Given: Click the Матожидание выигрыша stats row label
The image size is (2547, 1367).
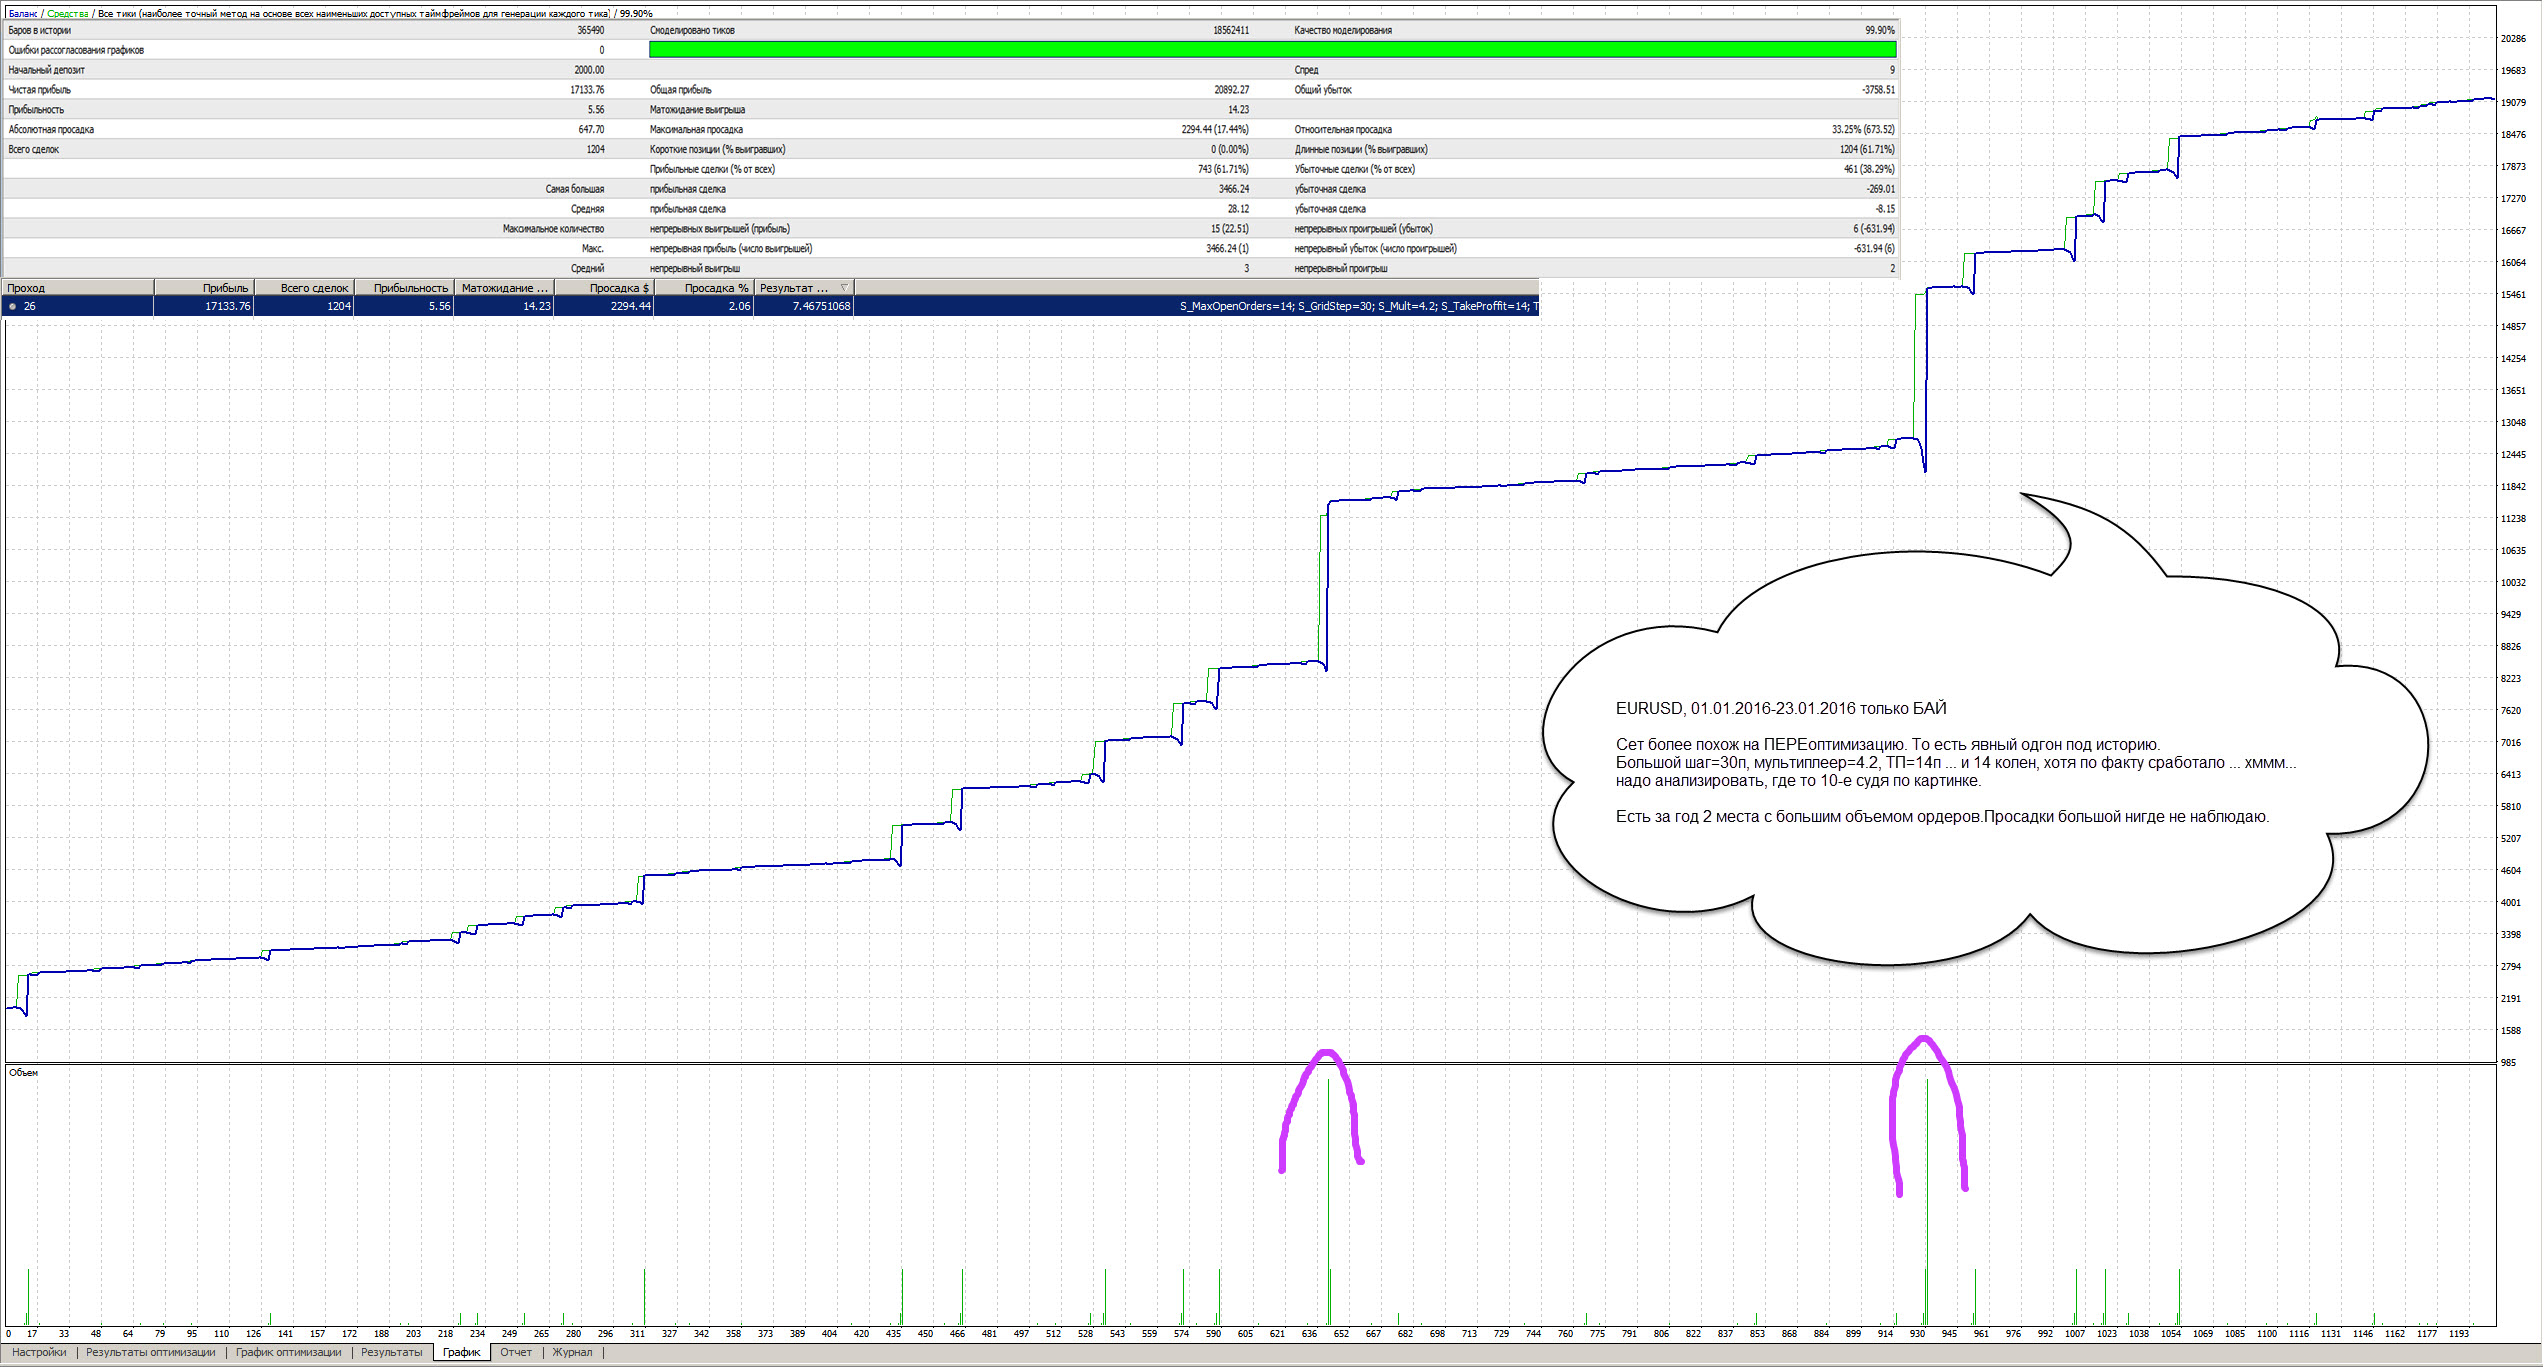Looking at the screenshot, I should 697,110.
